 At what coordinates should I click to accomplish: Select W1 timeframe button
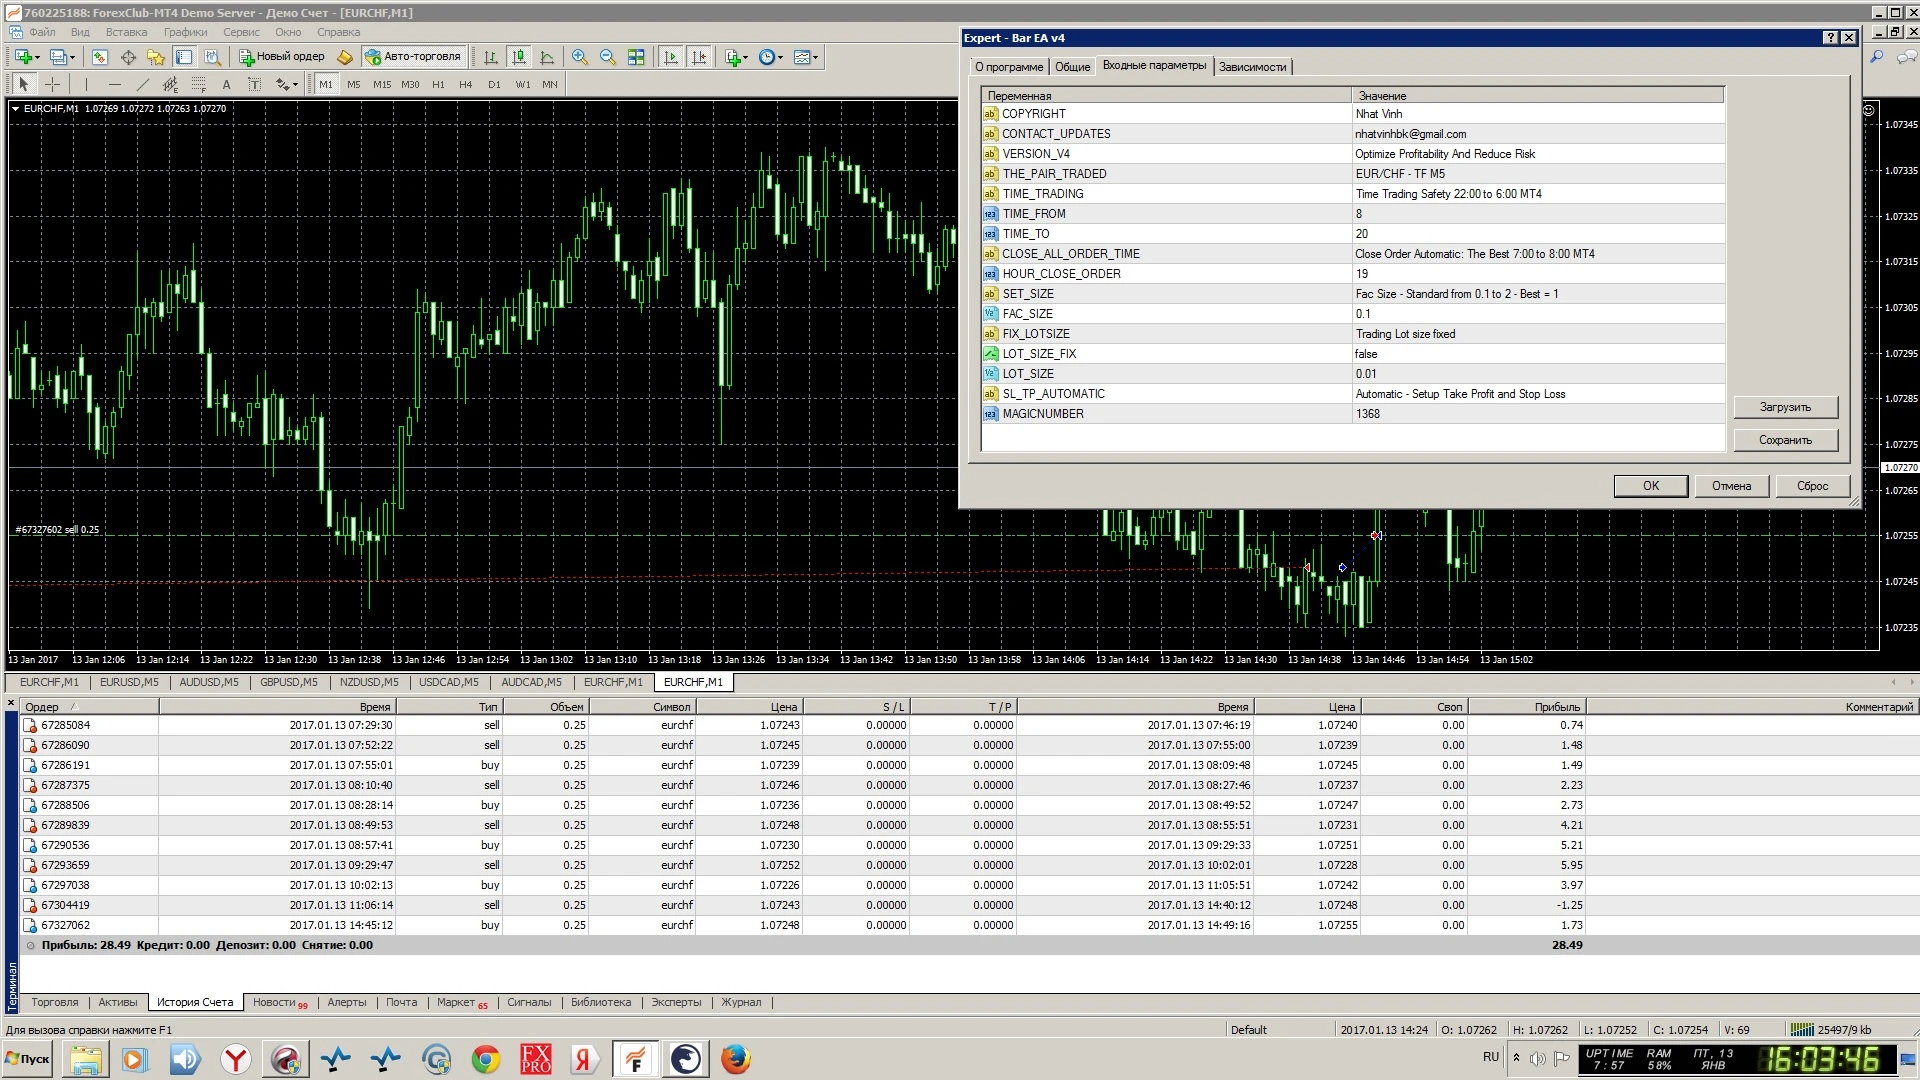(522, 84)
